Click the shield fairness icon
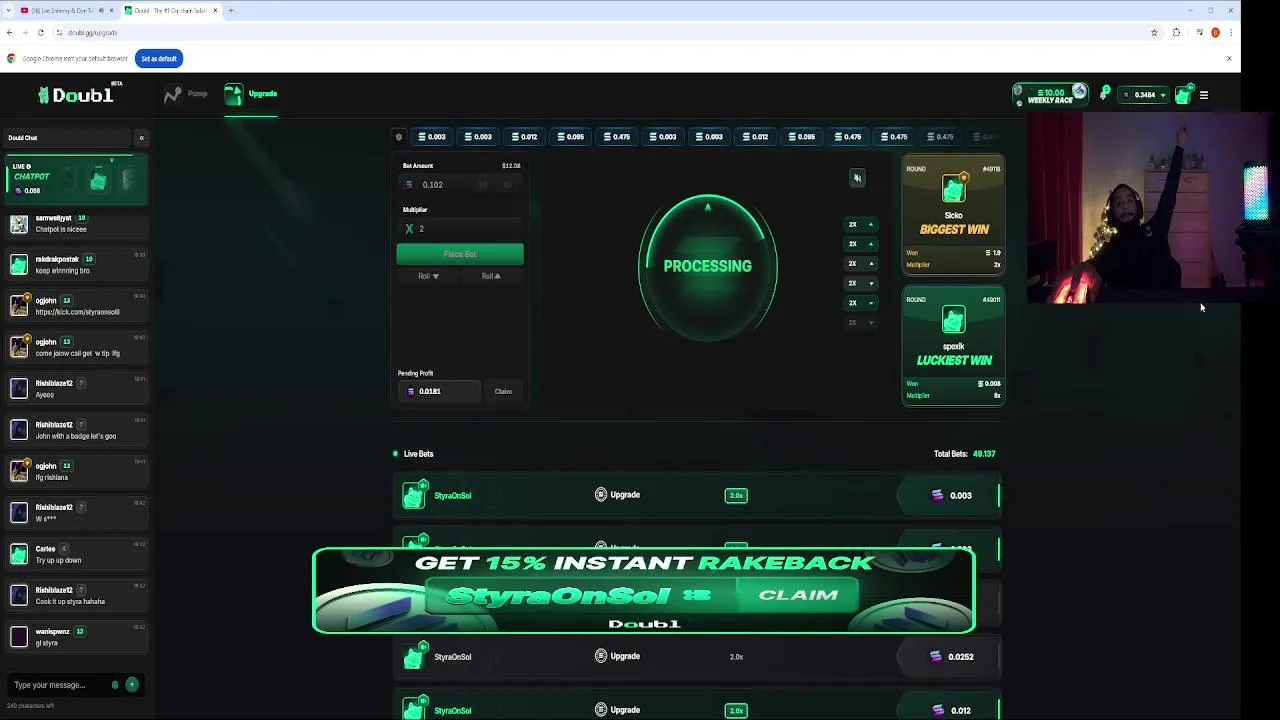The width and height of the screenshot is (1280, 720). pyautogui.click(x=399, y=137)
